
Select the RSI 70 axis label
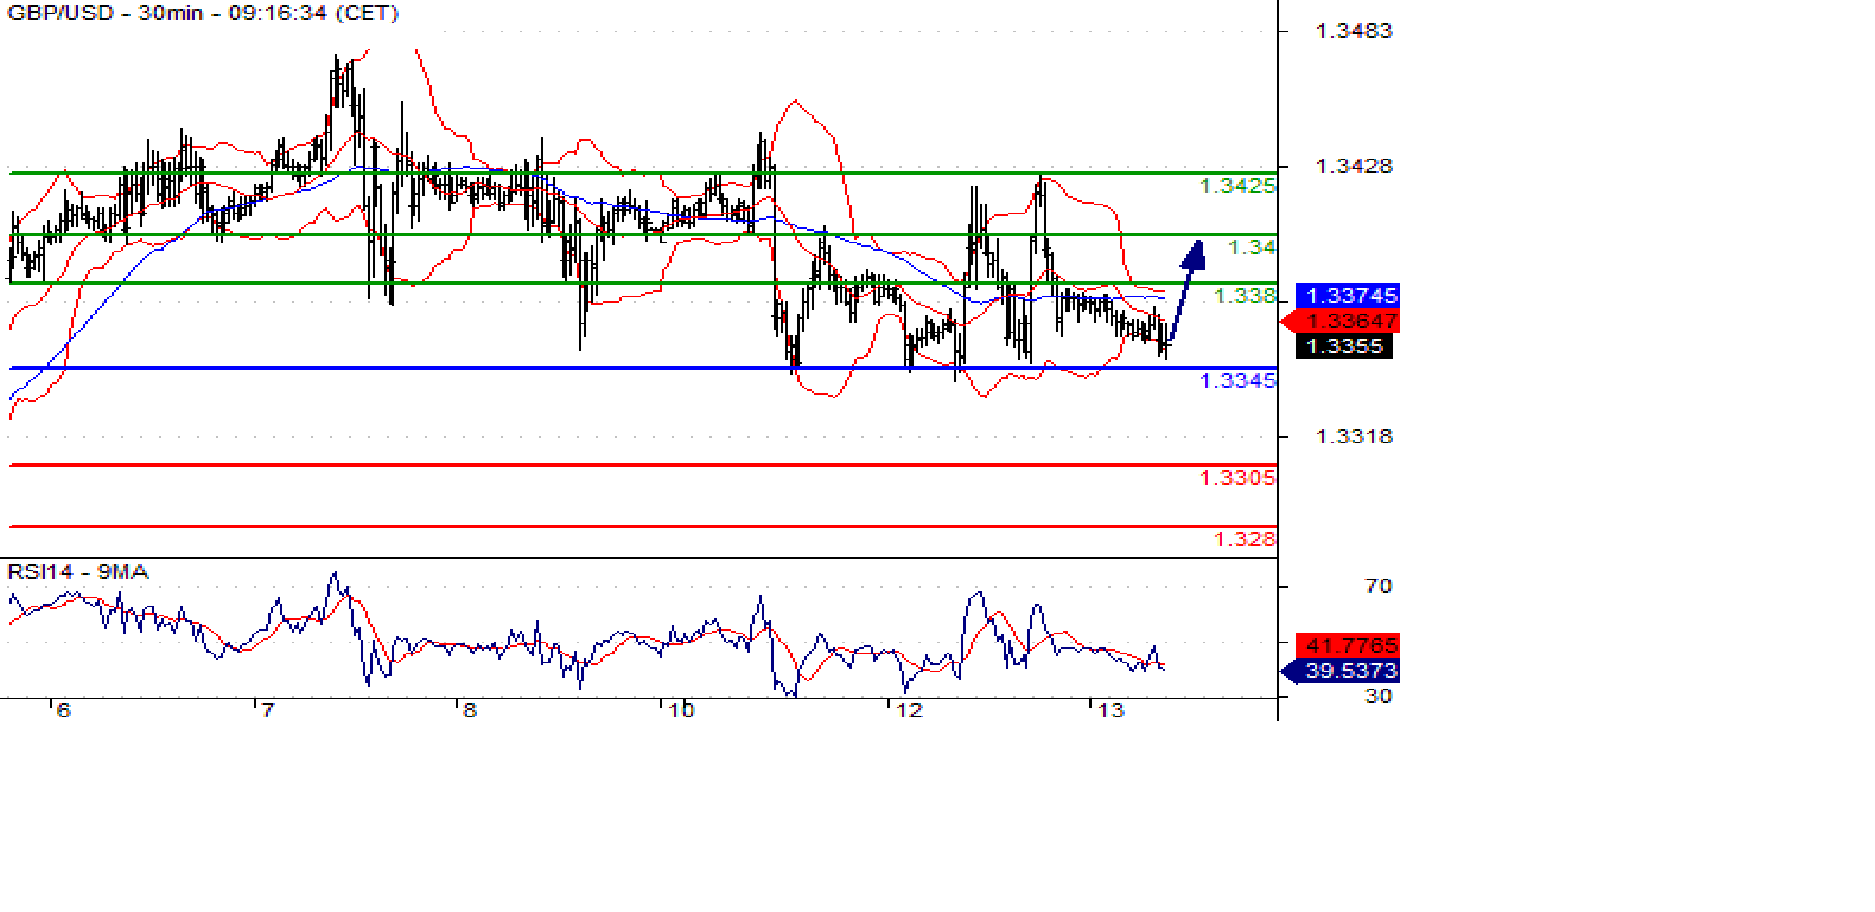point(1379,586)
